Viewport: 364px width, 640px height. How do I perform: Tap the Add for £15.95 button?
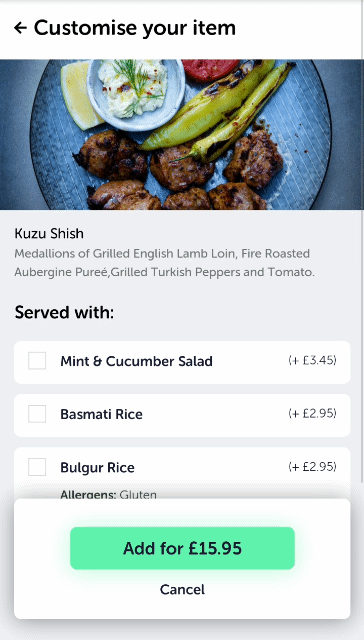(x=182, y=548)
